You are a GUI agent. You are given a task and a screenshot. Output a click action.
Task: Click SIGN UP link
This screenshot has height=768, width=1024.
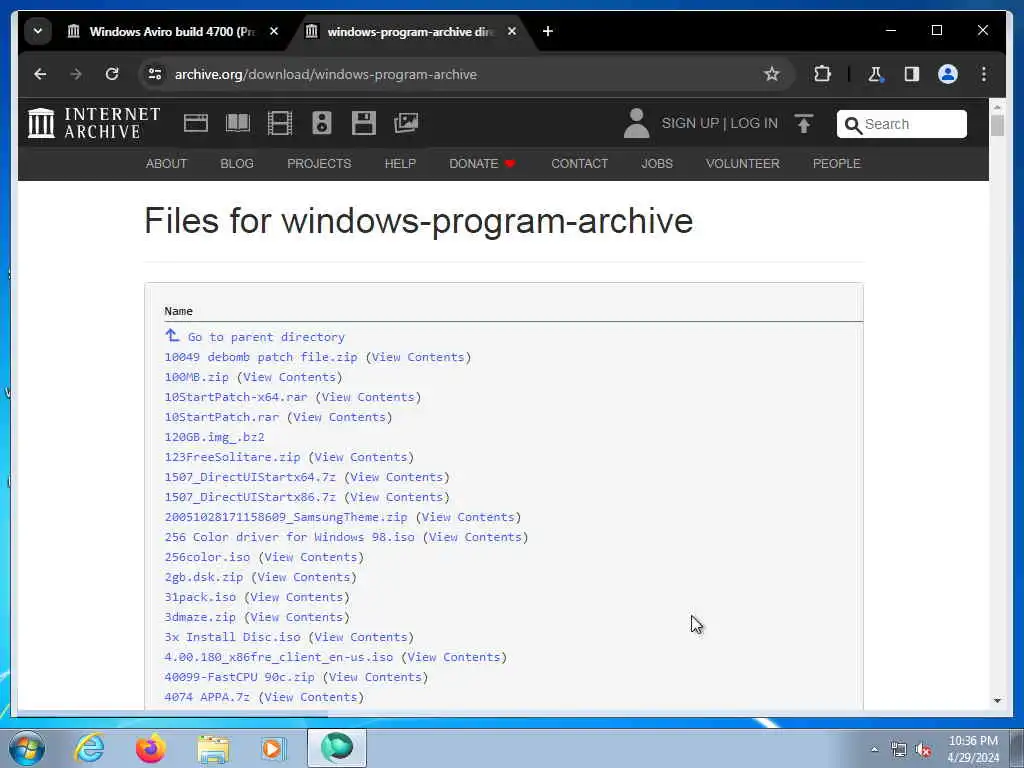pyautogui.click(x=690, y=123)
